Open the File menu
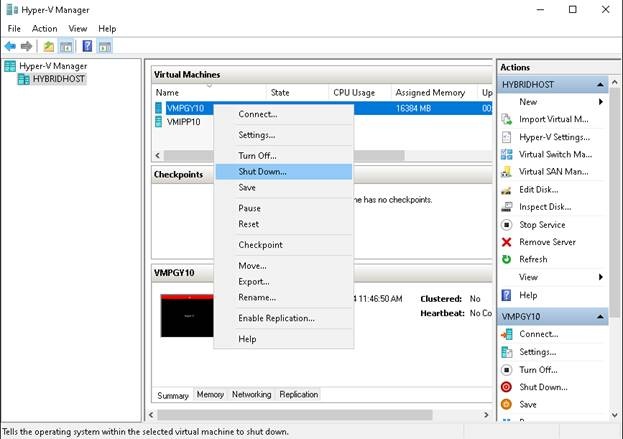 (x=14, y=29)
